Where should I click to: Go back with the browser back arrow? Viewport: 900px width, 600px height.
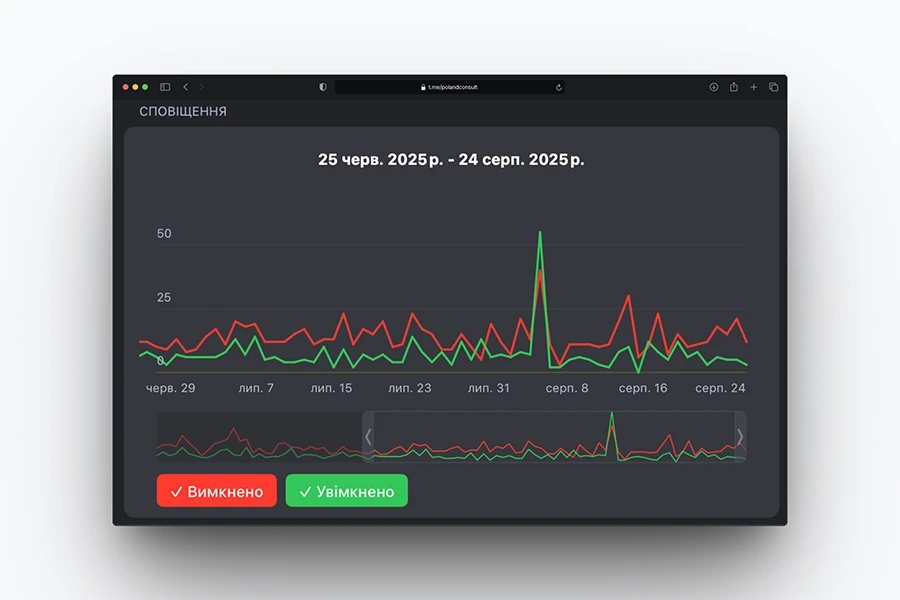tap(185, 87)
